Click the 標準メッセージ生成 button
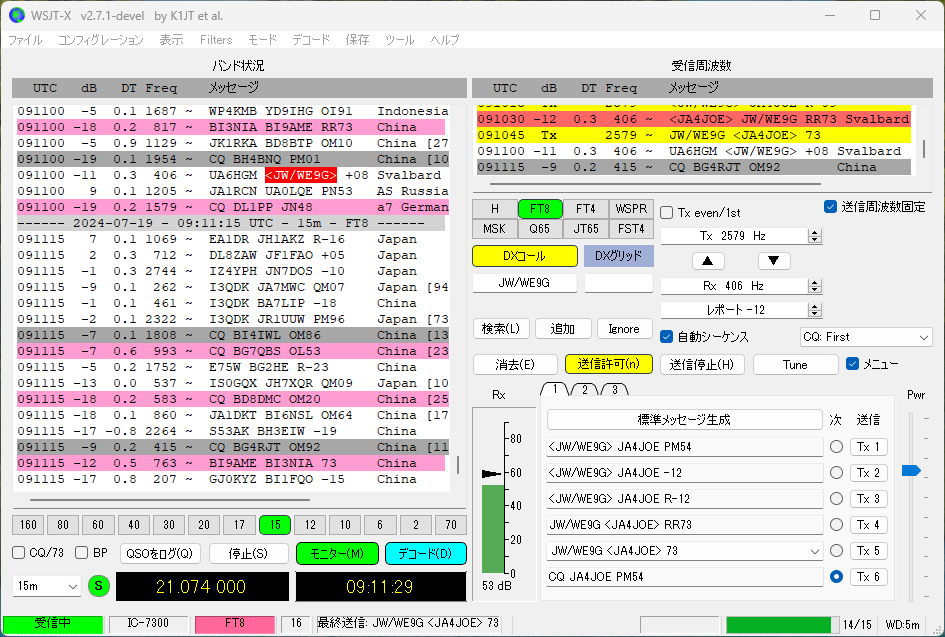Viewport: 945px width, 637px height. pos(685,419)
